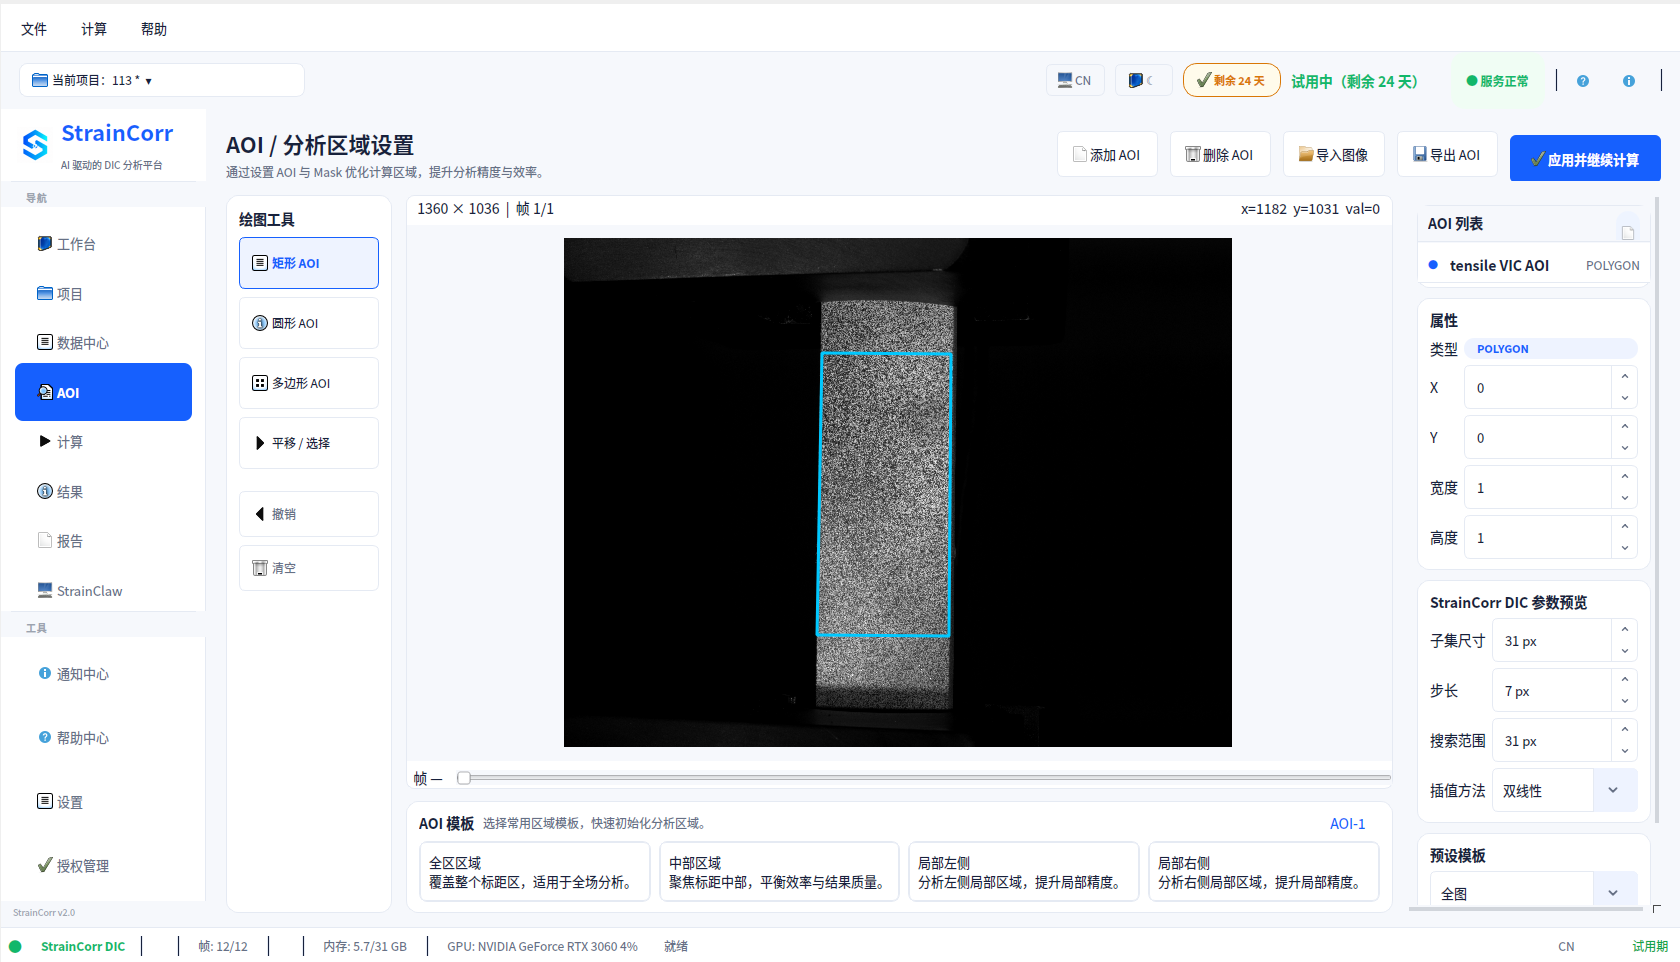This screenshot has height=962, width=1680.
Task: Decrease the 步长 stepper
Action: pyautogui.click(x=1625, y=701)
